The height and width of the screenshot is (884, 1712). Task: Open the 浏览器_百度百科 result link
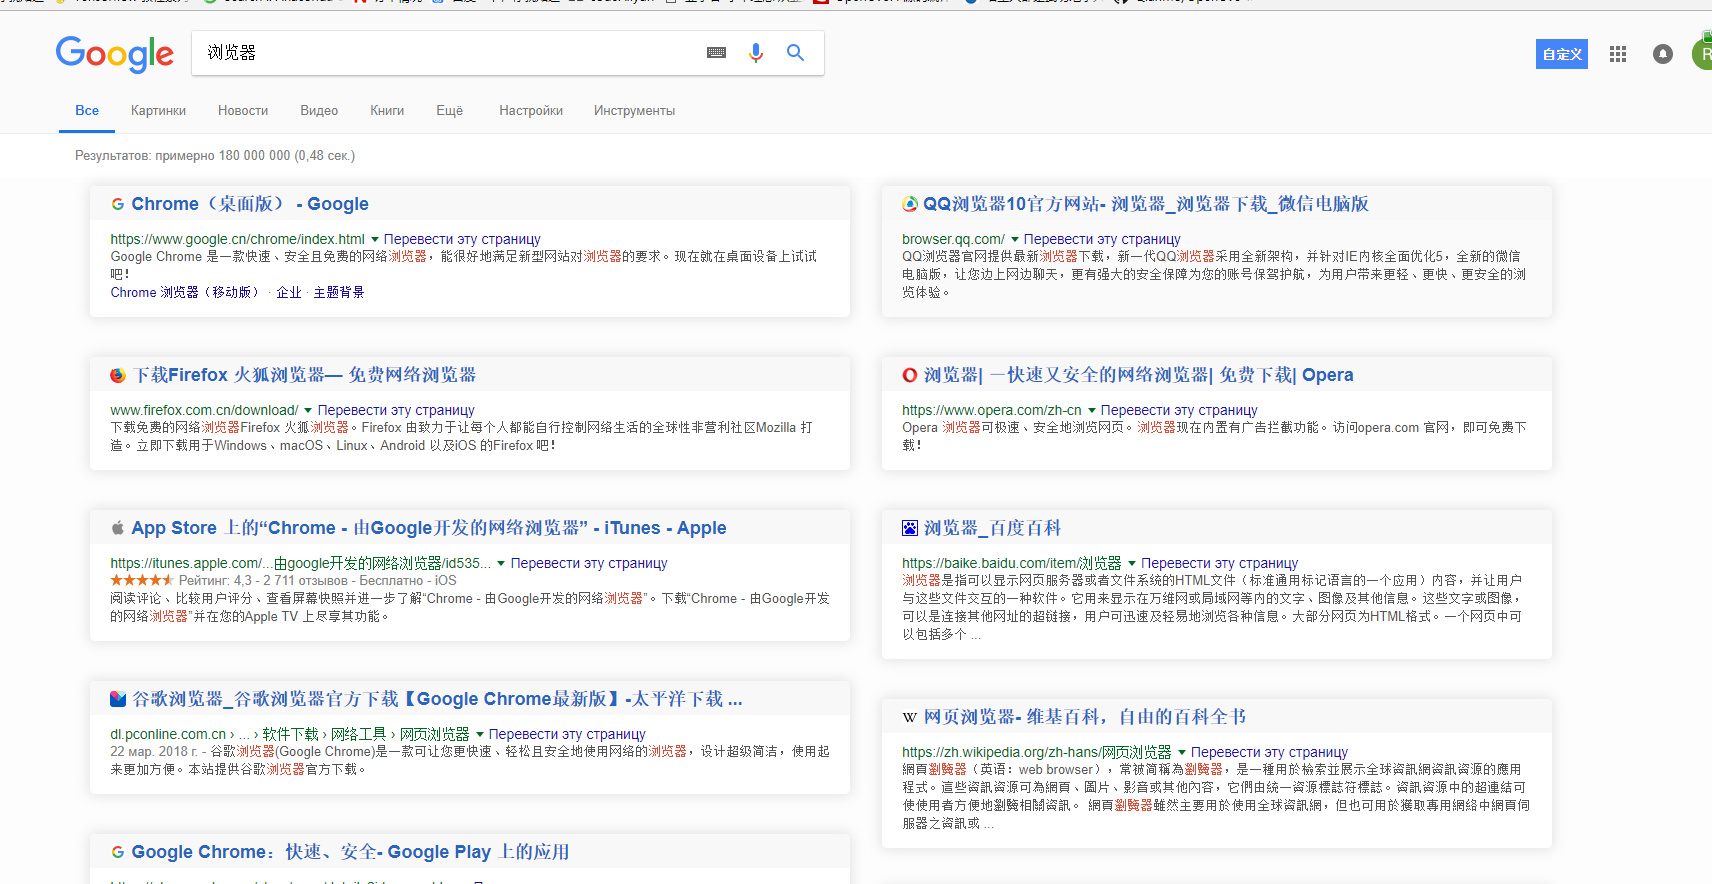(991, 528)
